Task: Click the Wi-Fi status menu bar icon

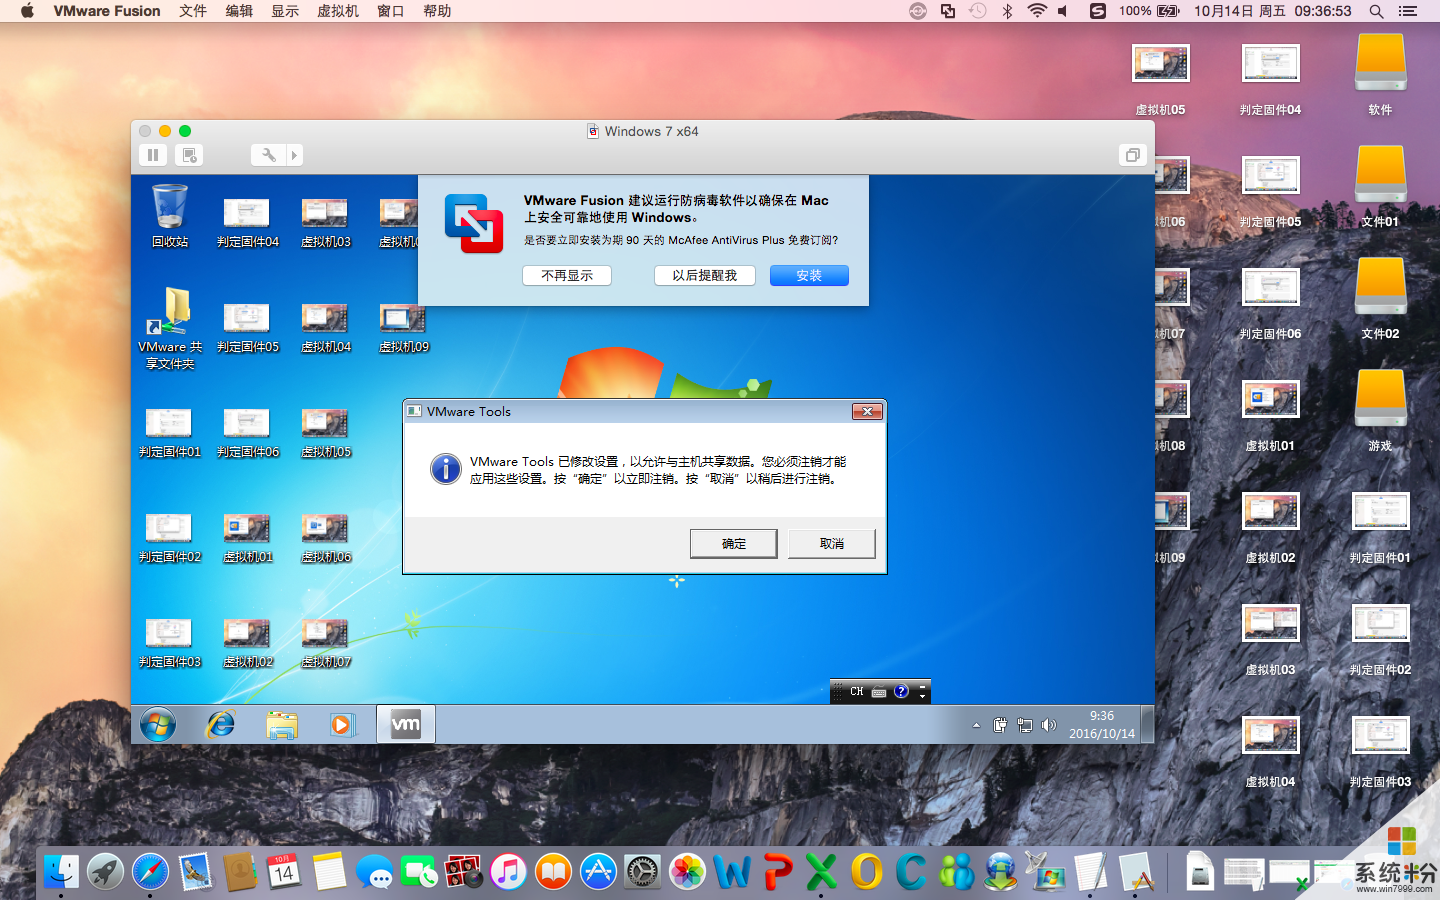Action: point(1037,11)
